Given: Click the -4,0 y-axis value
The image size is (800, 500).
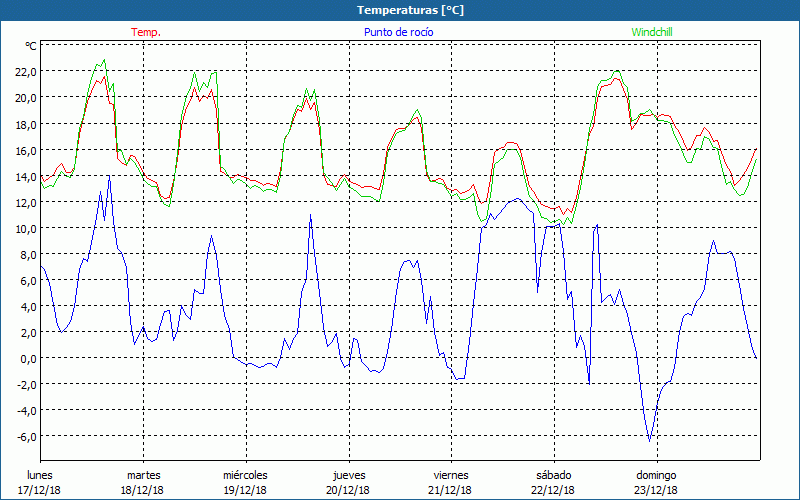Looking at the screenshot, I should point(26,411).
